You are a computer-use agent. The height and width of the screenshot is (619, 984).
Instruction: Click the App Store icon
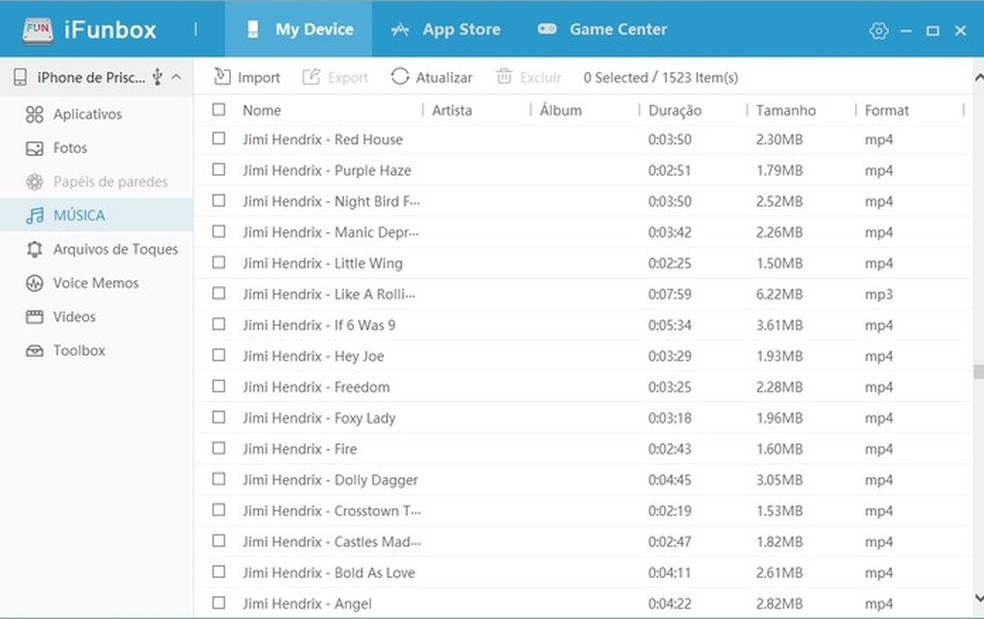click(400, 30)
